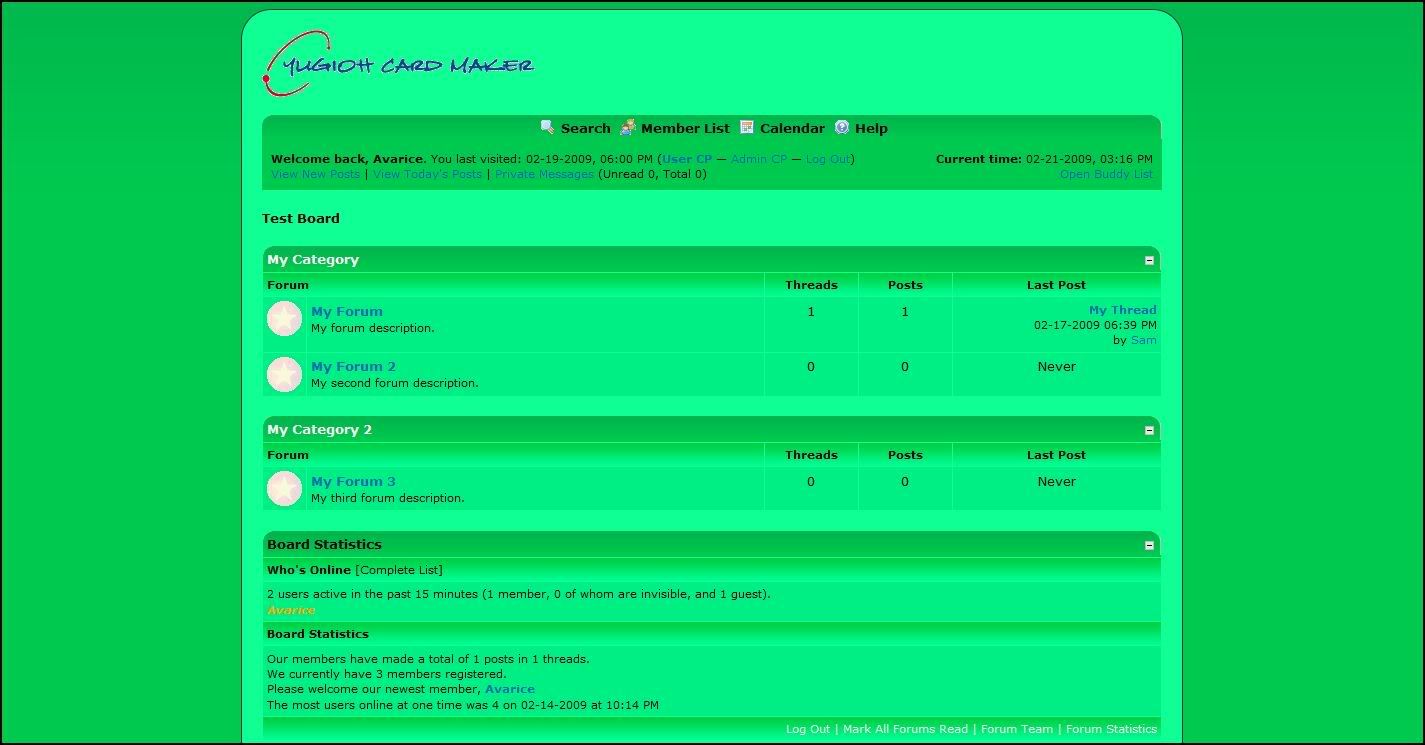The height and width of the screenshot is (745, 1425).
Task: Open the Member List page
Action: click(685, 128)
